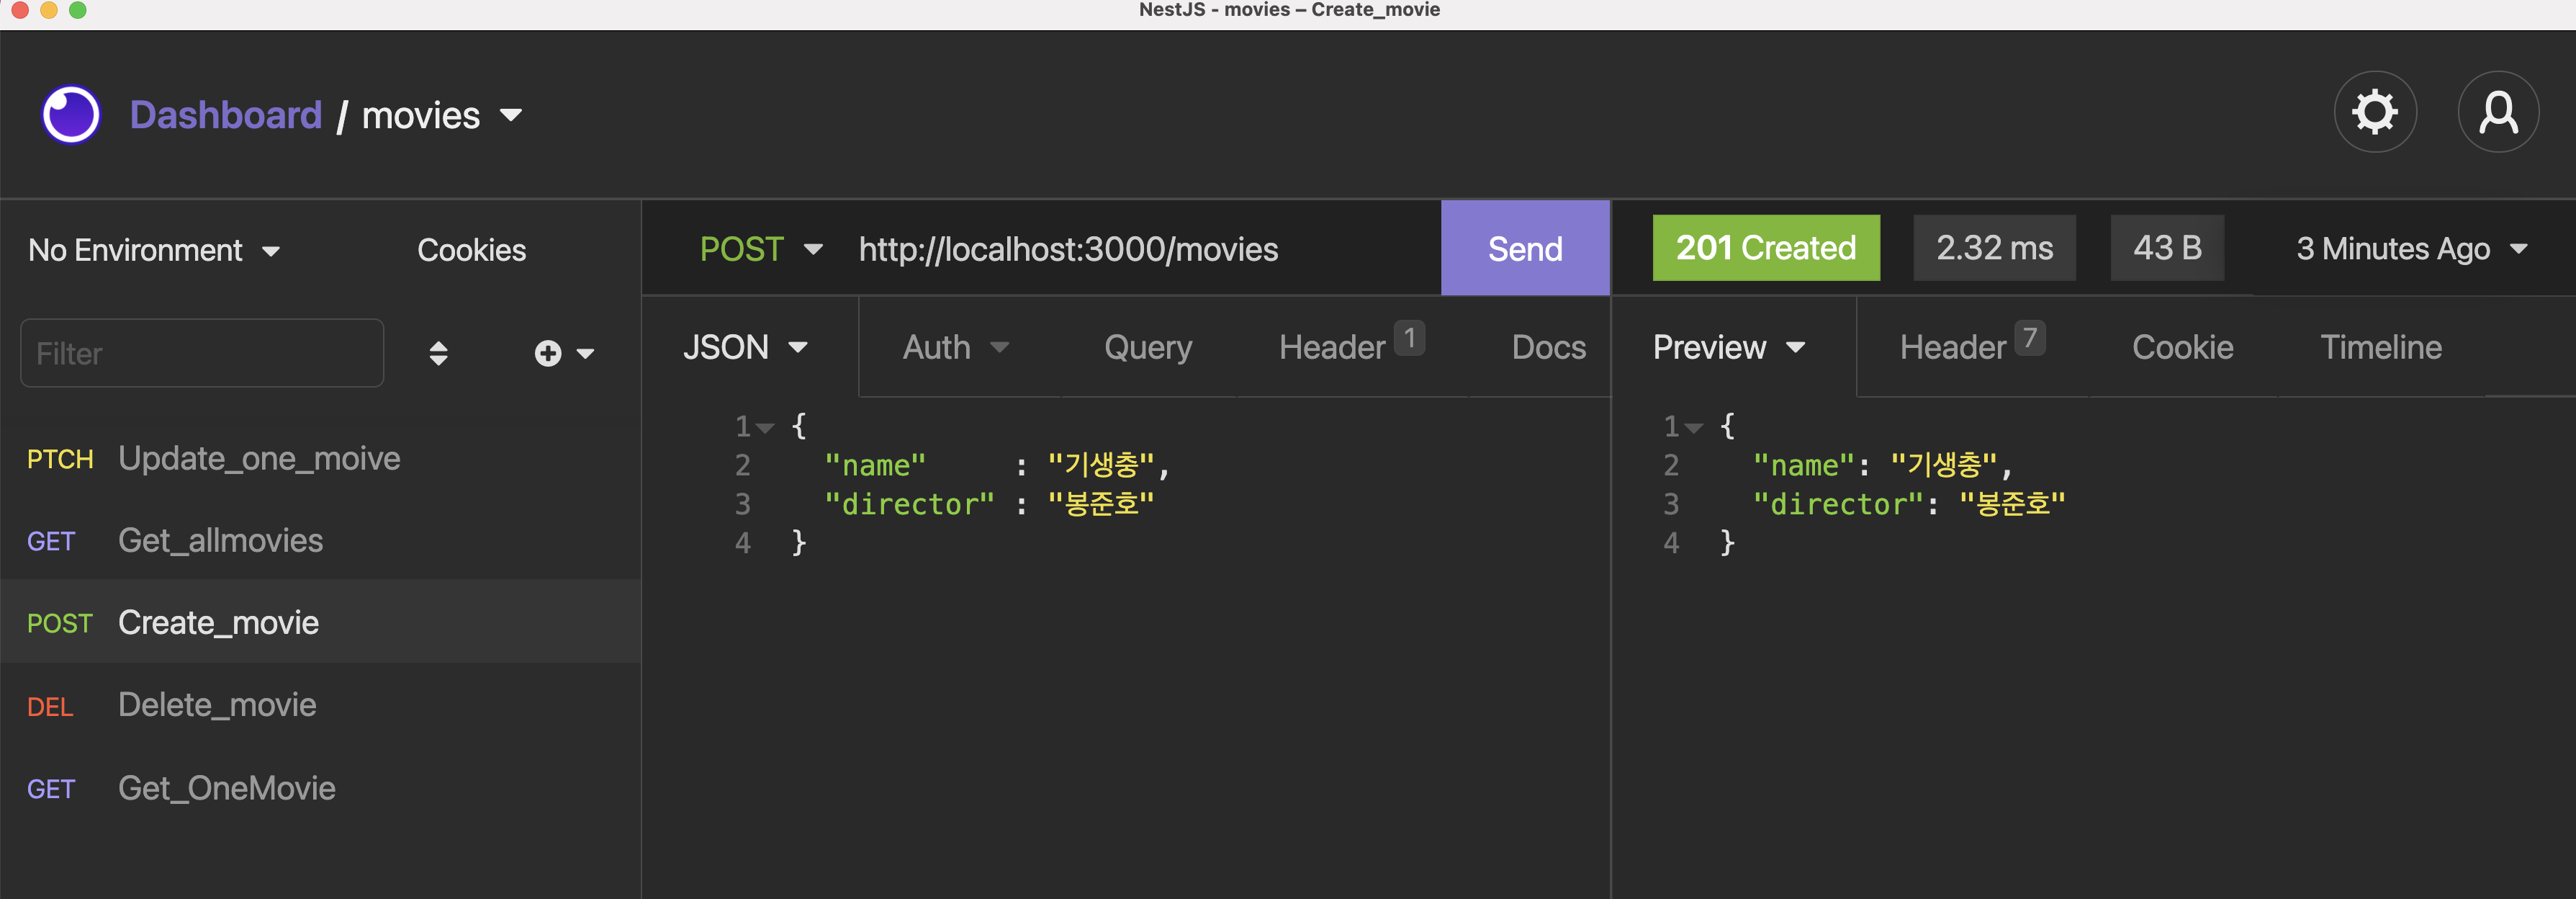Click the plus icon to create request
Viewport: 2576px width, 899px height.
(549, 353)
